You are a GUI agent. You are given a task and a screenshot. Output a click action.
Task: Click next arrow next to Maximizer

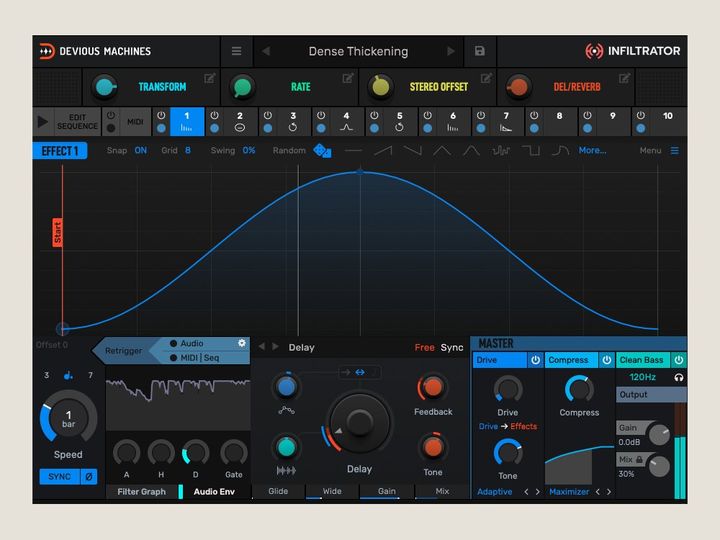(x=609, y=492)
